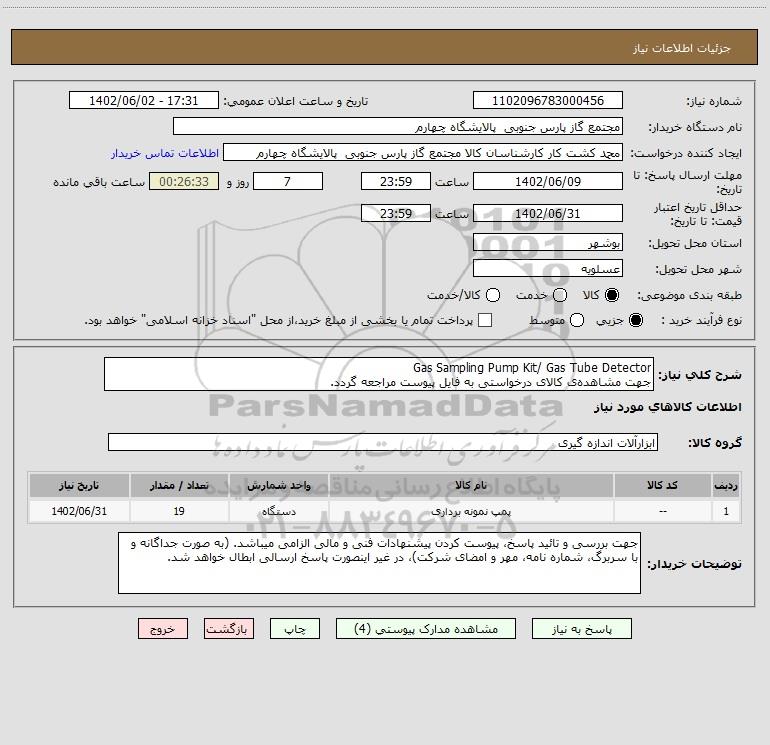
Task: Select the کالا/خدمت radio button
Action: (x=493, y=295)
